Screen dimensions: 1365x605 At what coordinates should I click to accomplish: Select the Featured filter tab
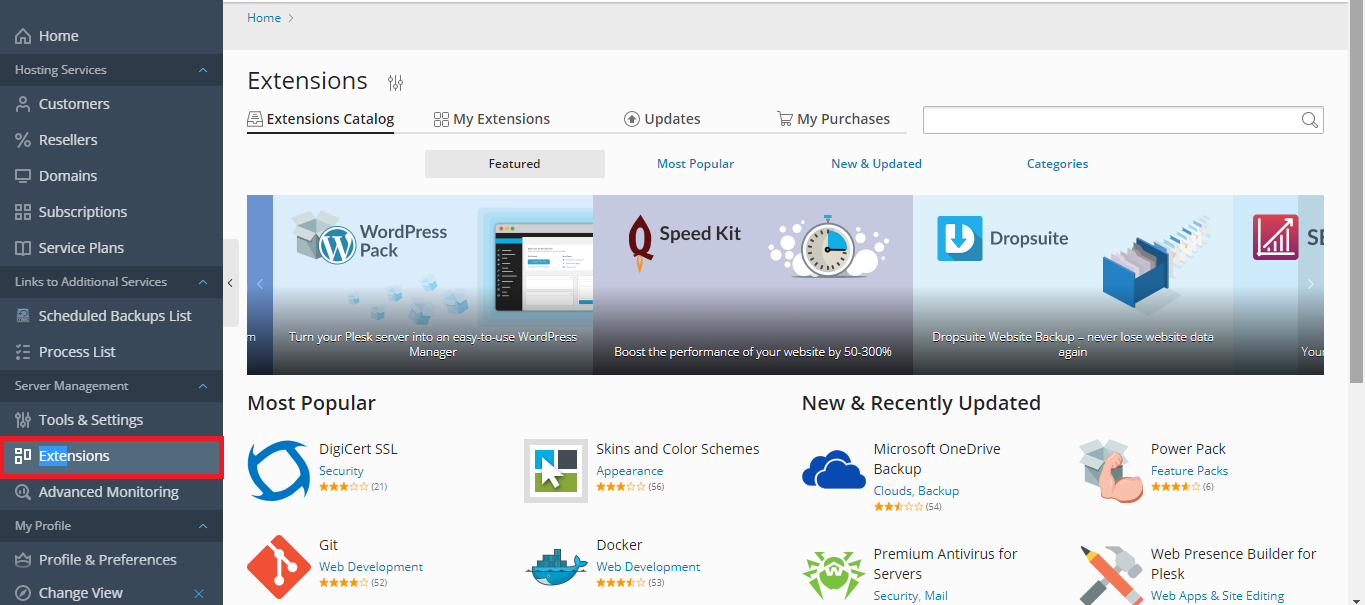[x=515, y=164]
